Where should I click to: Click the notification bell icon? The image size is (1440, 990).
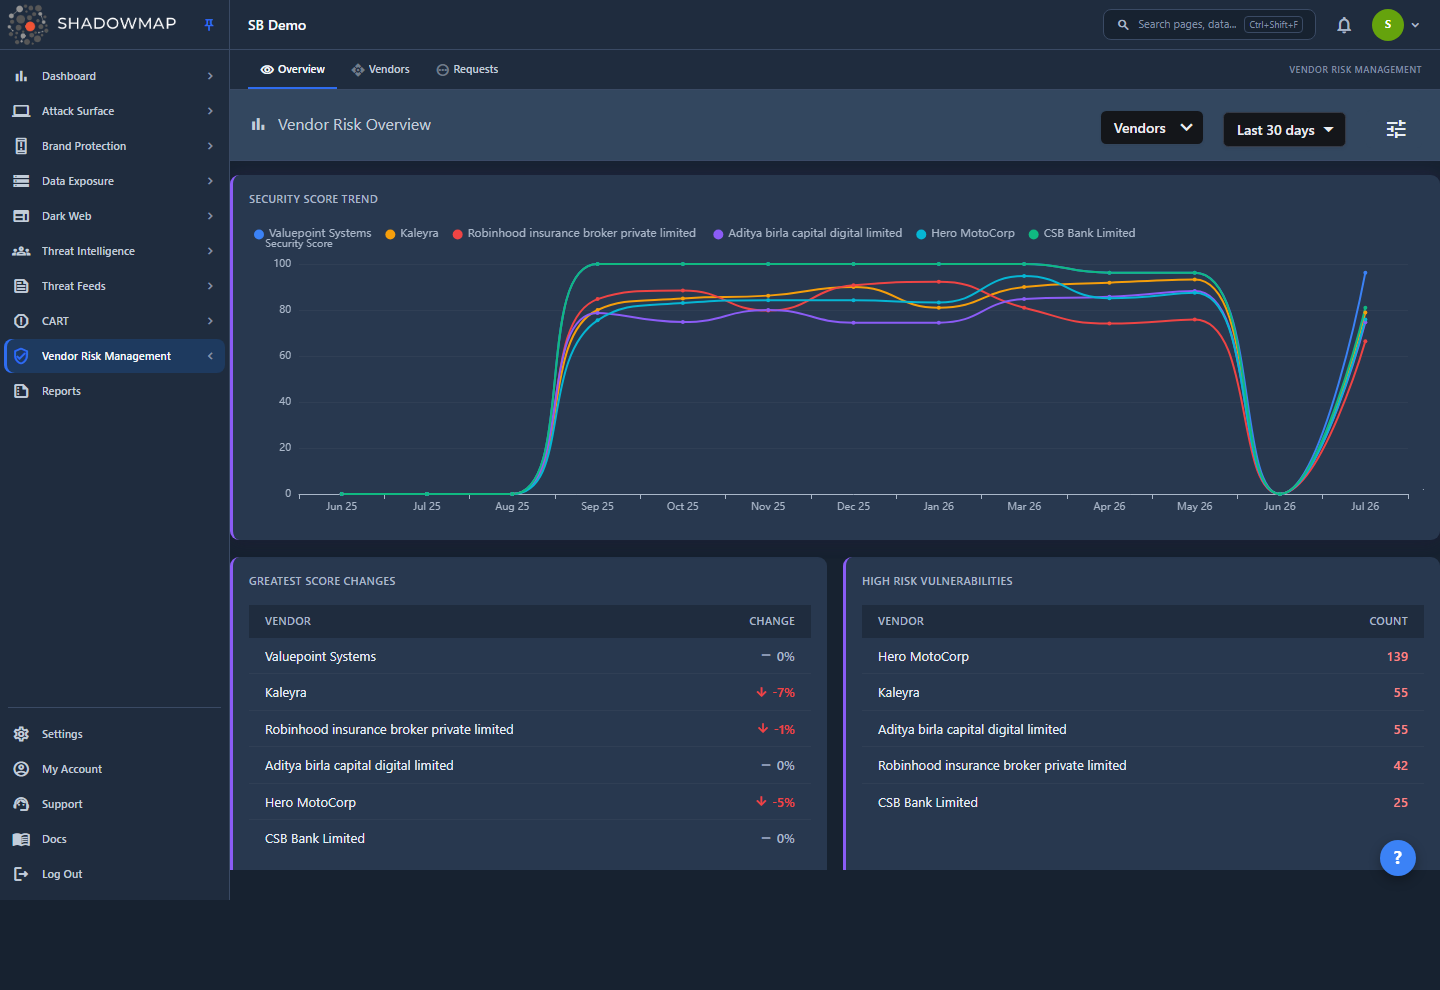point(1344,25)
